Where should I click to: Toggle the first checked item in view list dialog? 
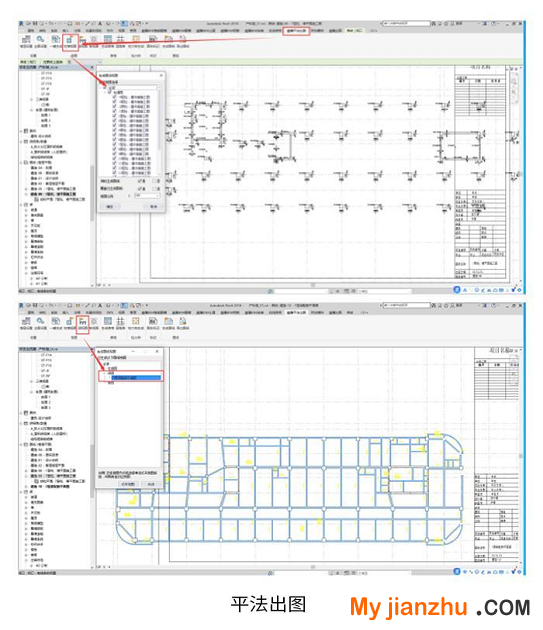click(115, 97)
